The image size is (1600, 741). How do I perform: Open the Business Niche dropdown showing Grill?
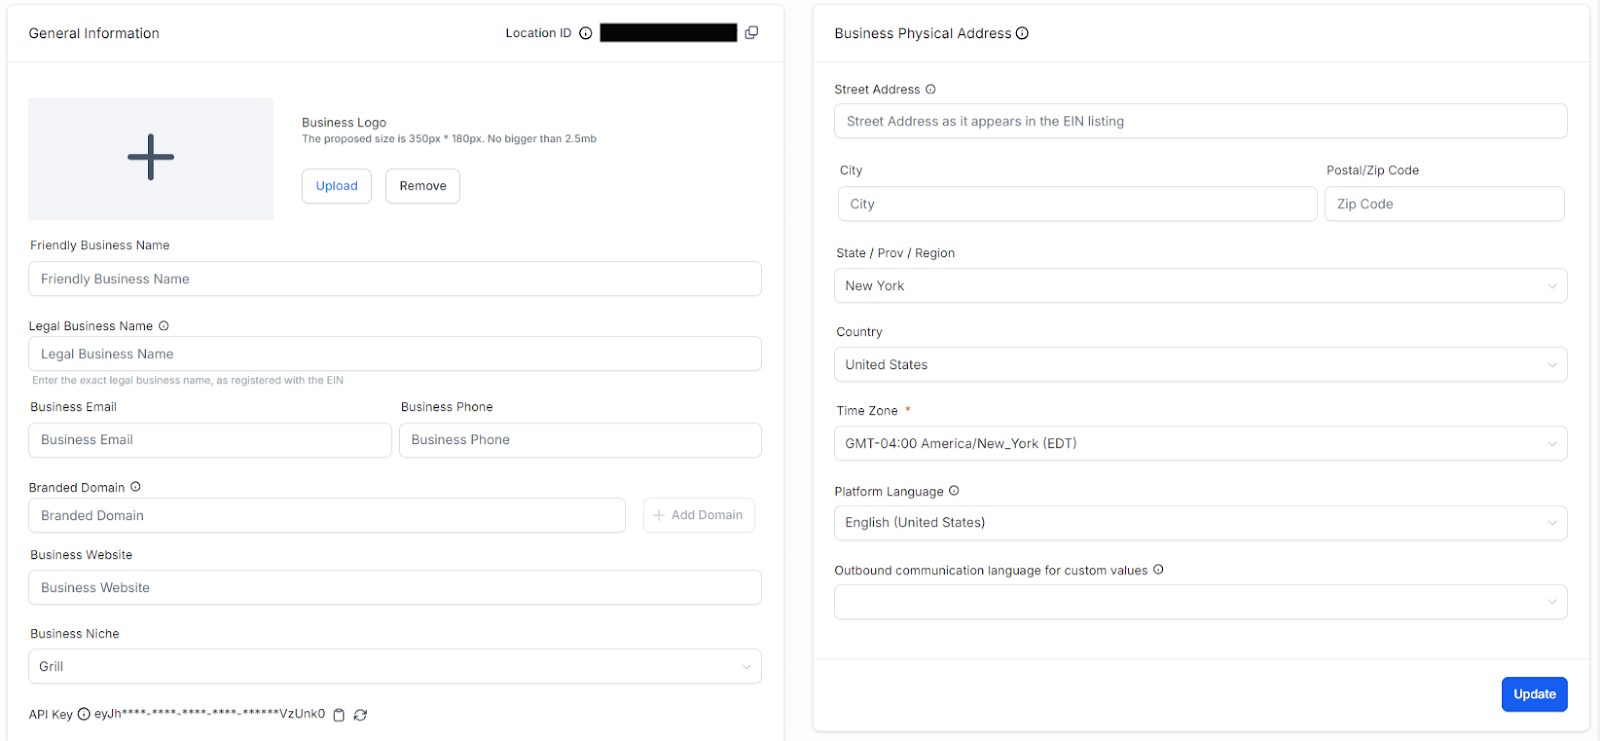click(395, 667)
